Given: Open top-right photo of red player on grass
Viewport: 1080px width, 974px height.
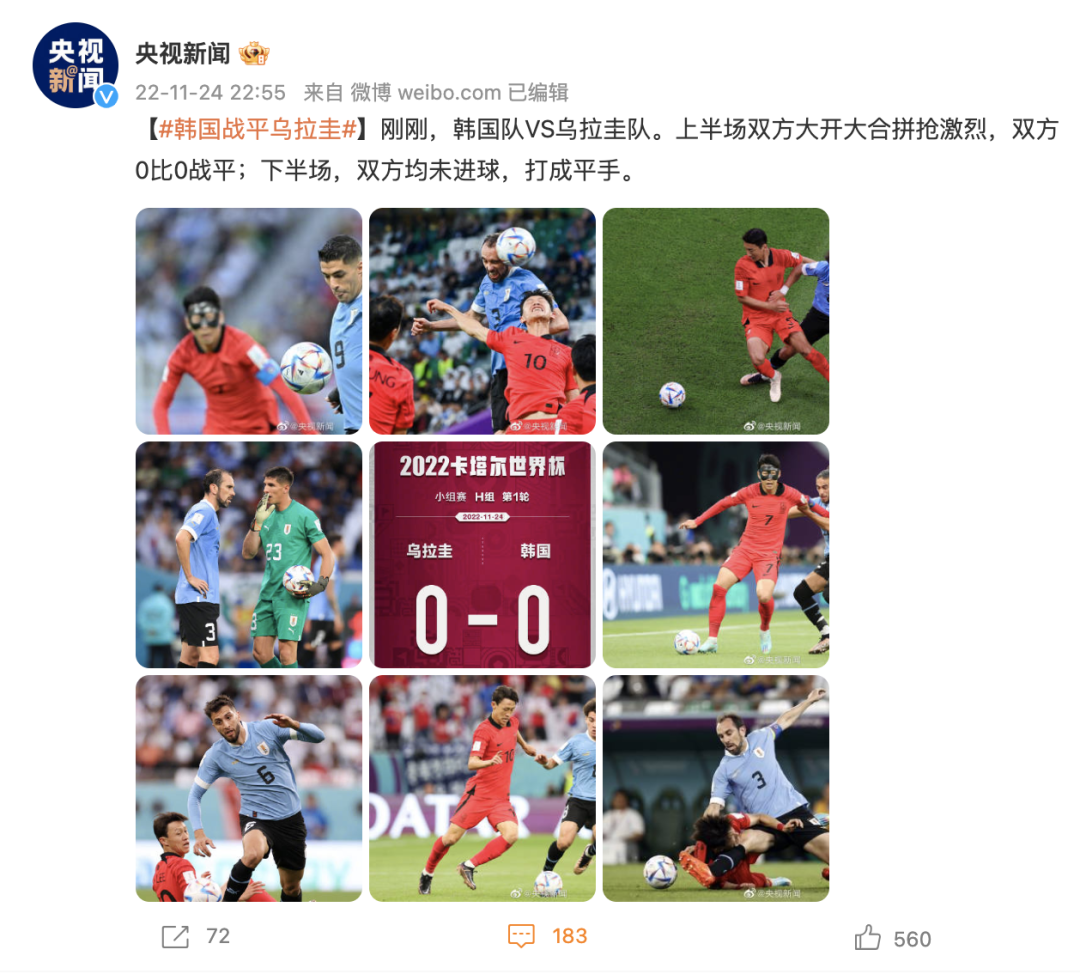Looking at the screenshot, I should coord(716,321).
